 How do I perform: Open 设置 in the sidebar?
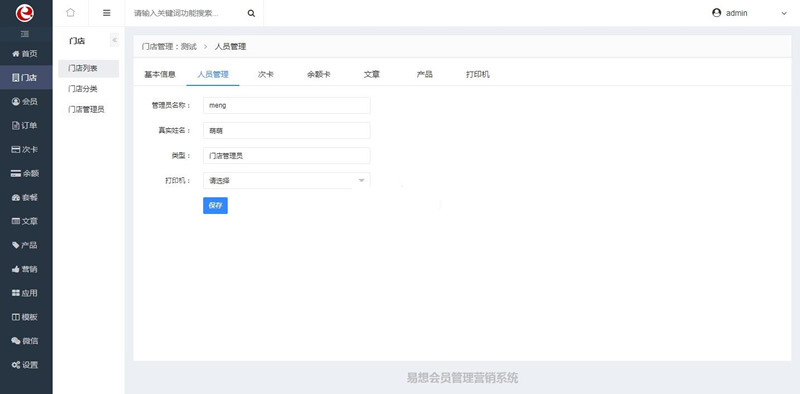point(26,364)
